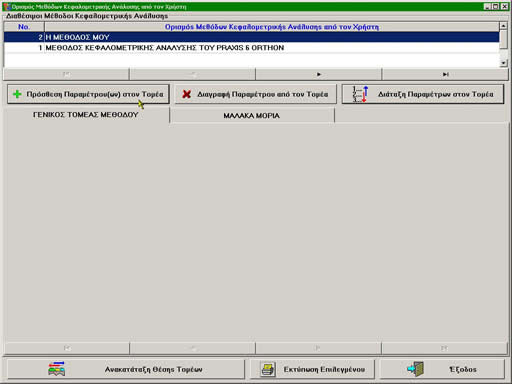Click the exit door icon
512x384 pixels.
416,369
